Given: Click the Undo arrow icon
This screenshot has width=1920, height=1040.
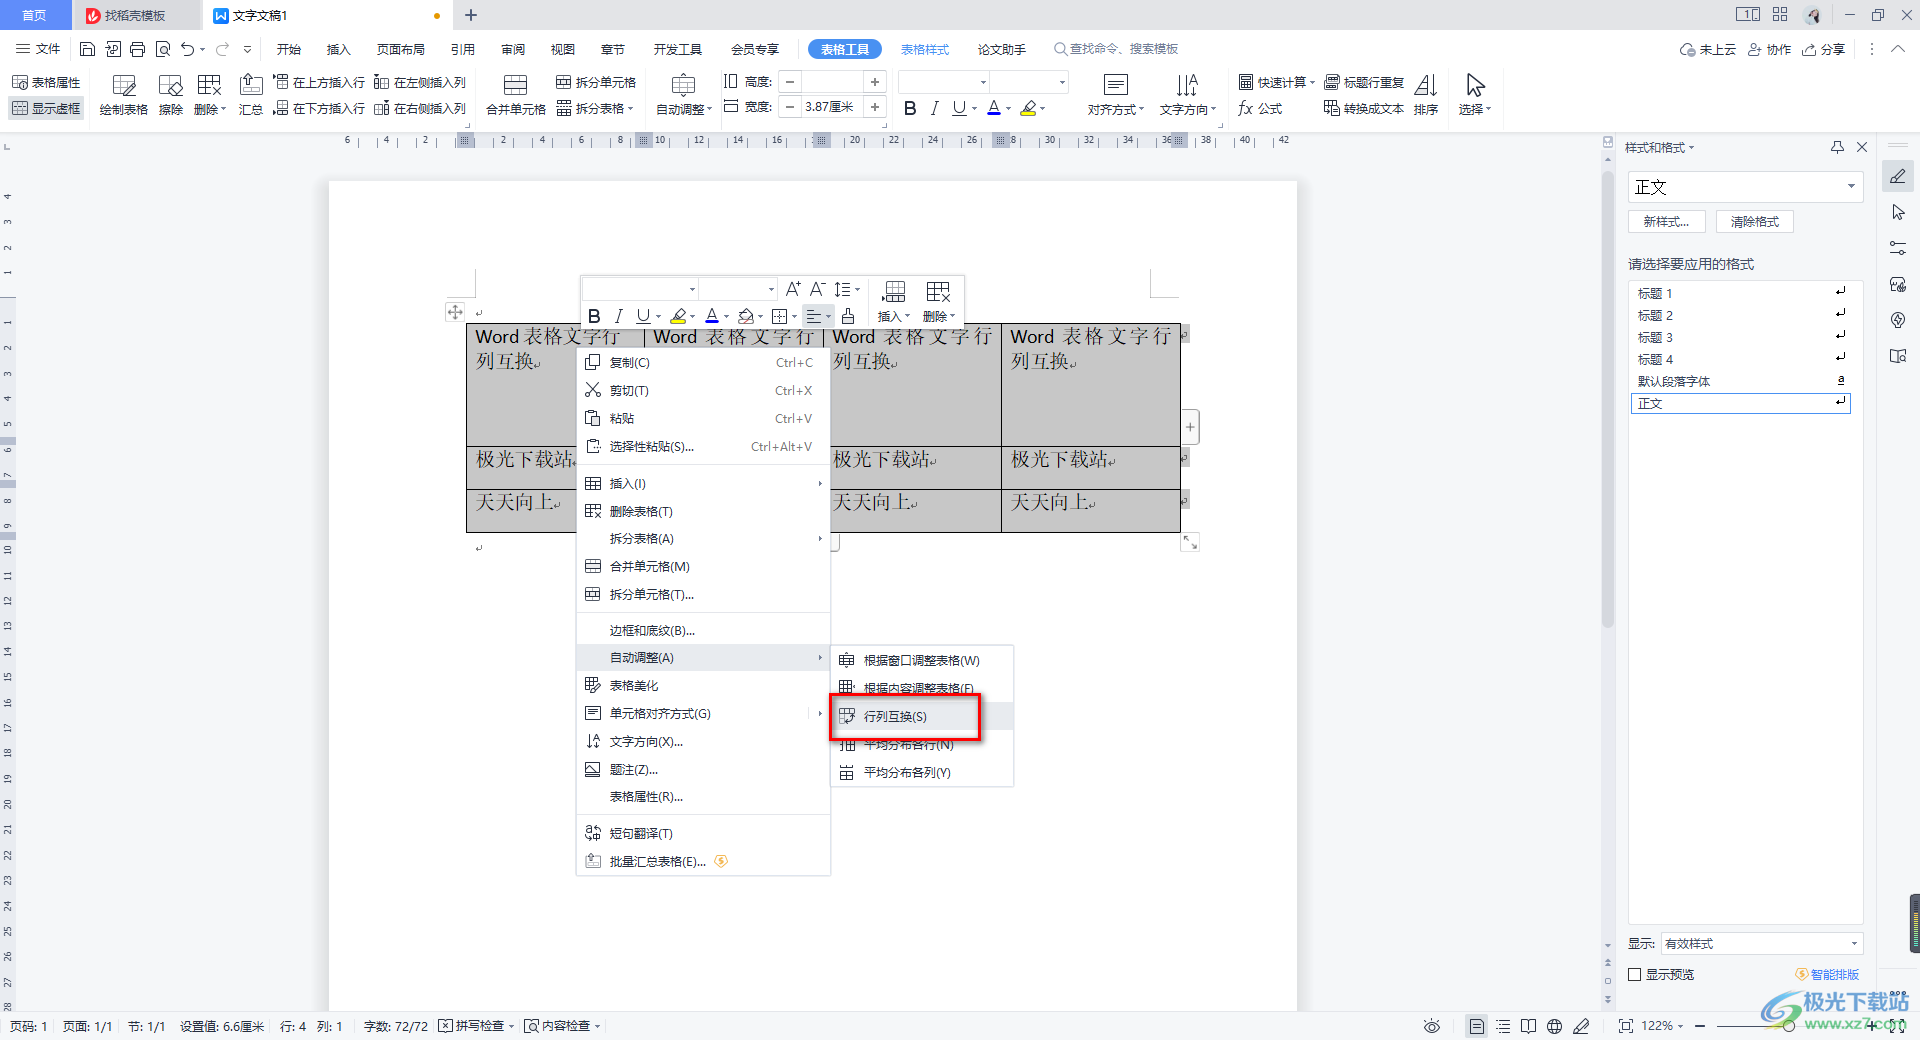Looking at the screenshot, I should pyautogui.click(x=187, y=49).
